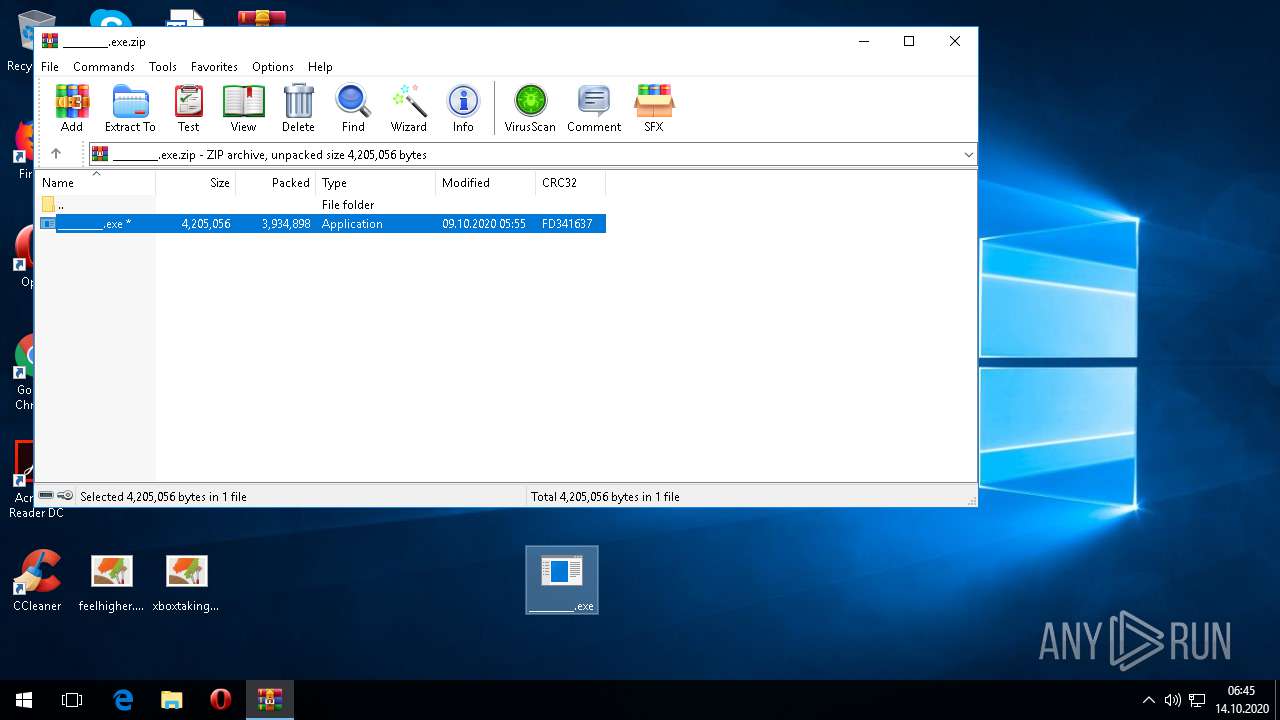Image resolution: width=1280 pixels, height=720 pixels.
Task: Open the taskbar clock and date
Action: point(1241,700)
